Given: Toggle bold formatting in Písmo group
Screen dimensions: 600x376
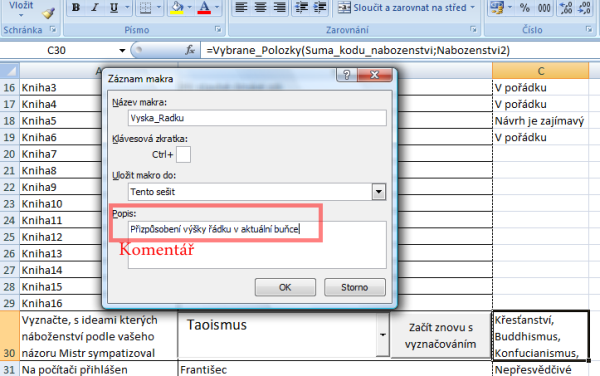Looking at the screenshot, I should pos(76,7).
